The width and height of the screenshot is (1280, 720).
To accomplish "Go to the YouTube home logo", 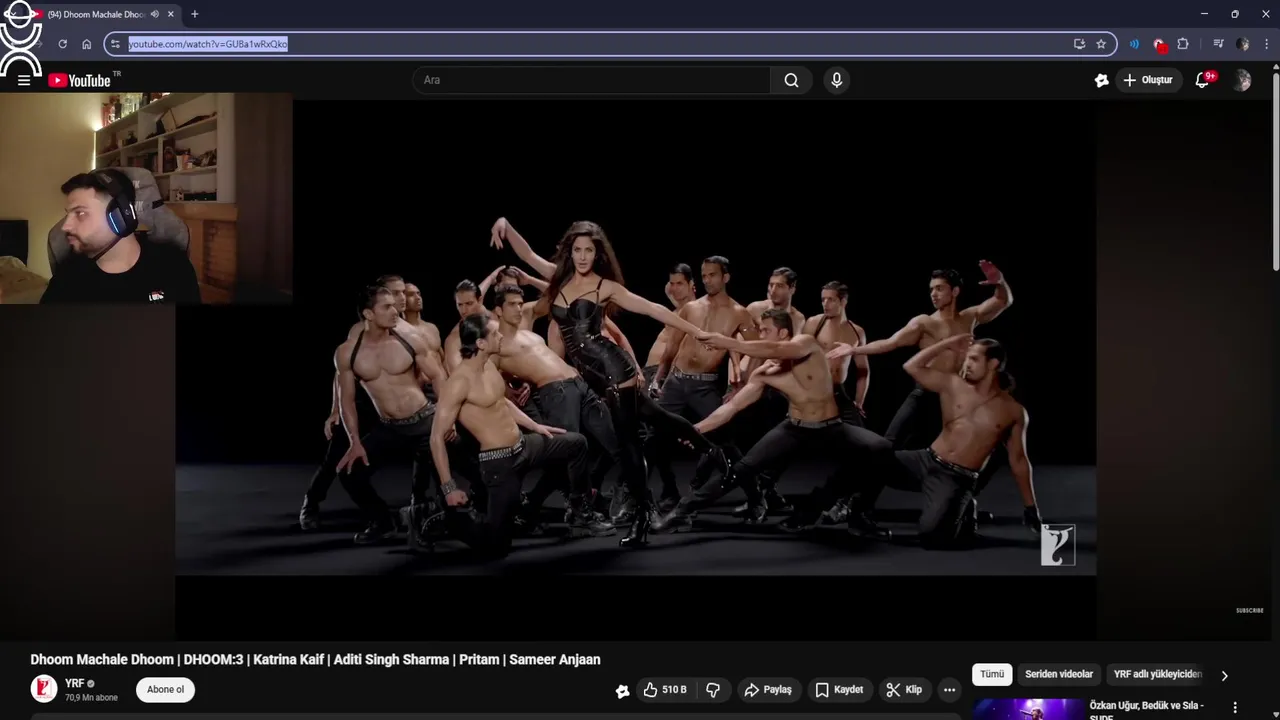I will (x=79, y=80).
